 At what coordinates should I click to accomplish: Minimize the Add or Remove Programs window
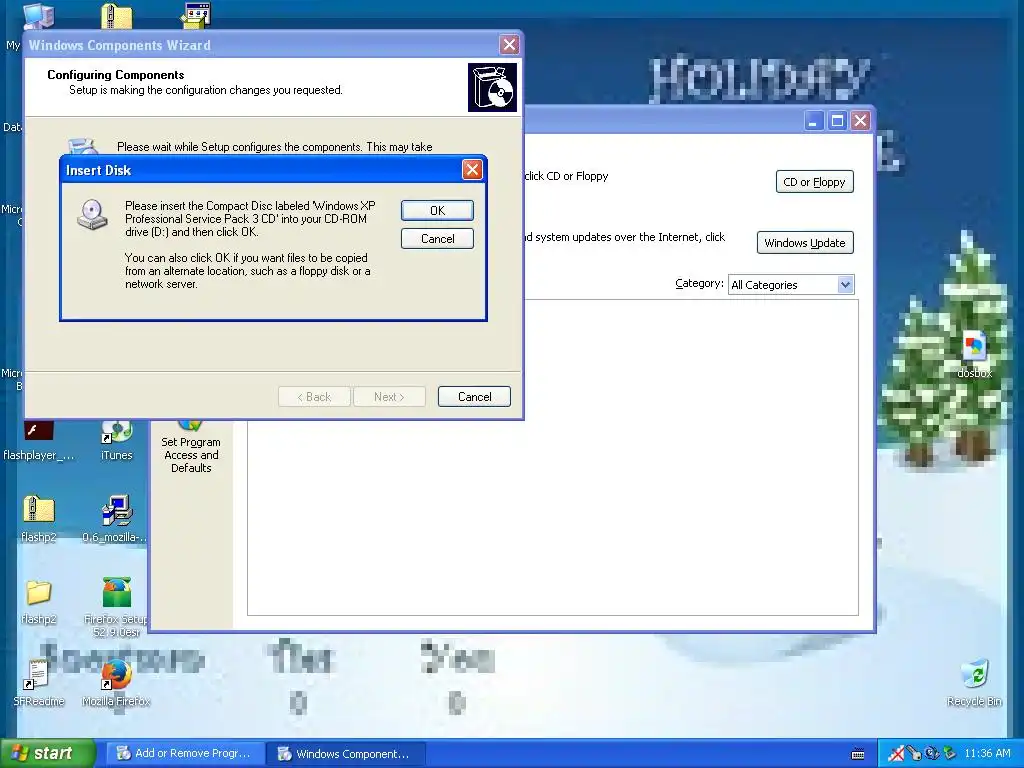tap(813, 121)
